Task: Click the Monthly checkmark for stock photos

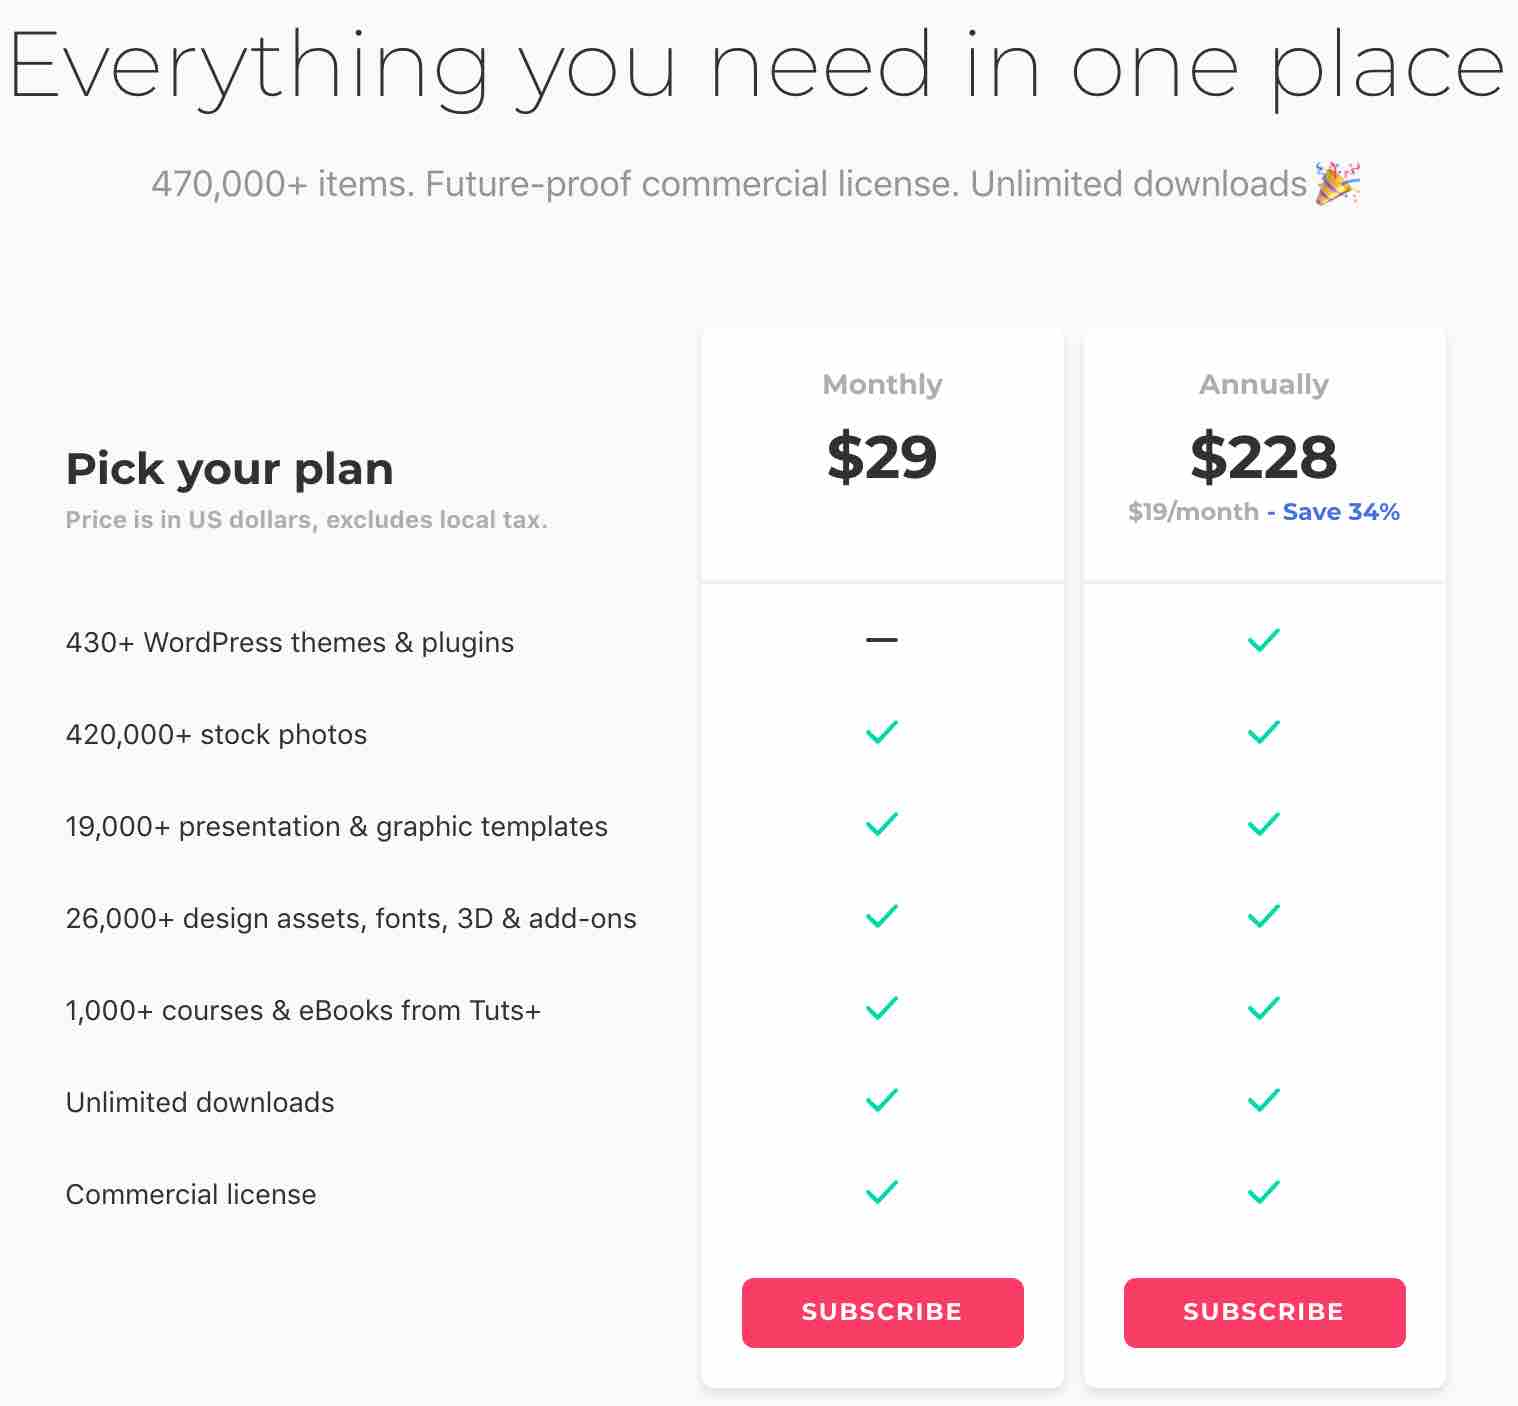Action: coord(882,732)
